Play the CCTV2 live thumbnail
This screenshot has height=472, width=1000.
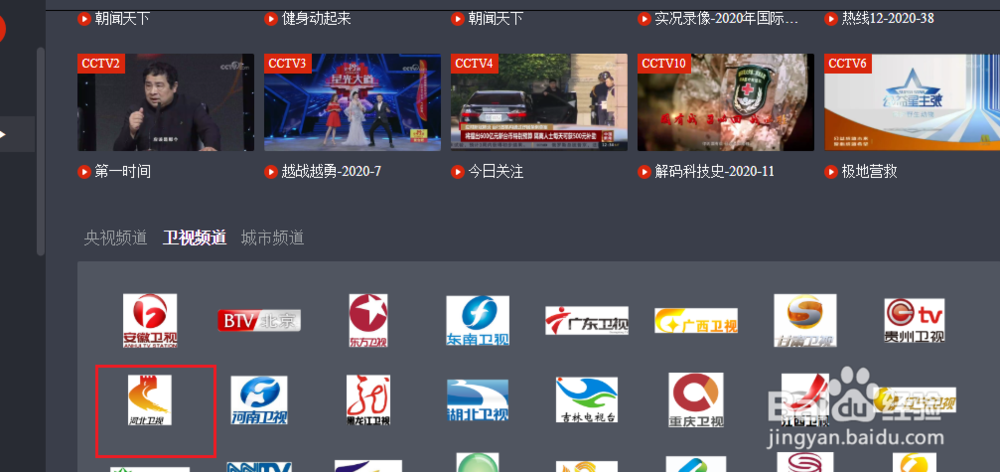click(x=166, y=102)
